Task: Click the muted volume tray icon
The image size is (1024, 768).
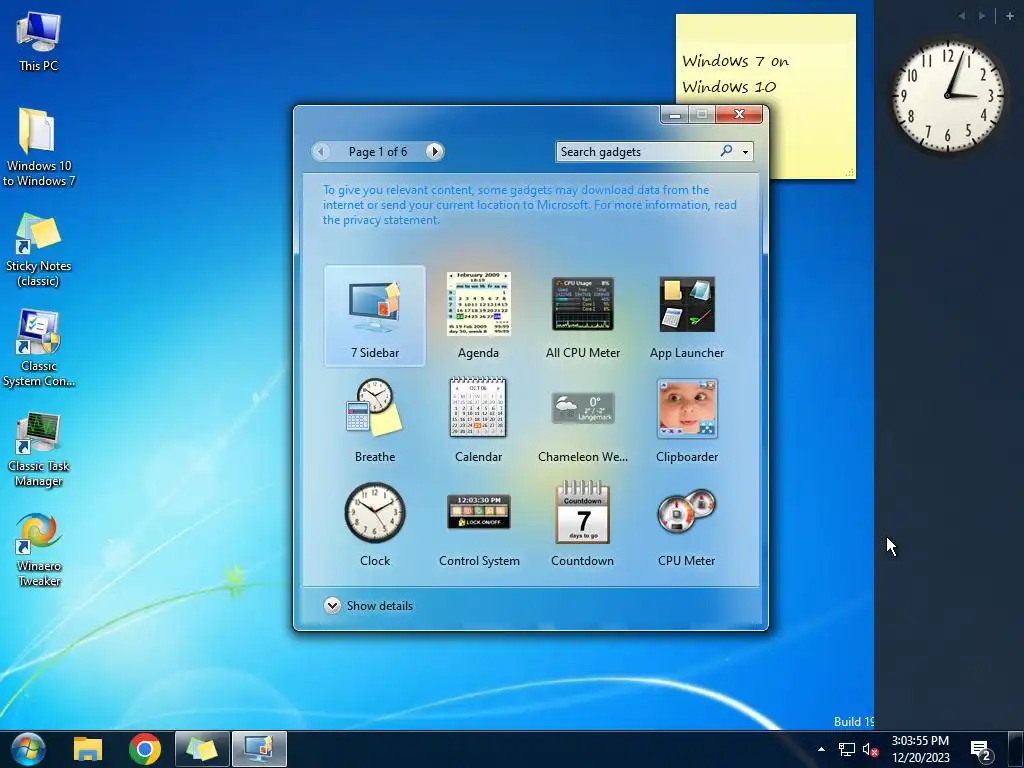Action: [870, 750]
